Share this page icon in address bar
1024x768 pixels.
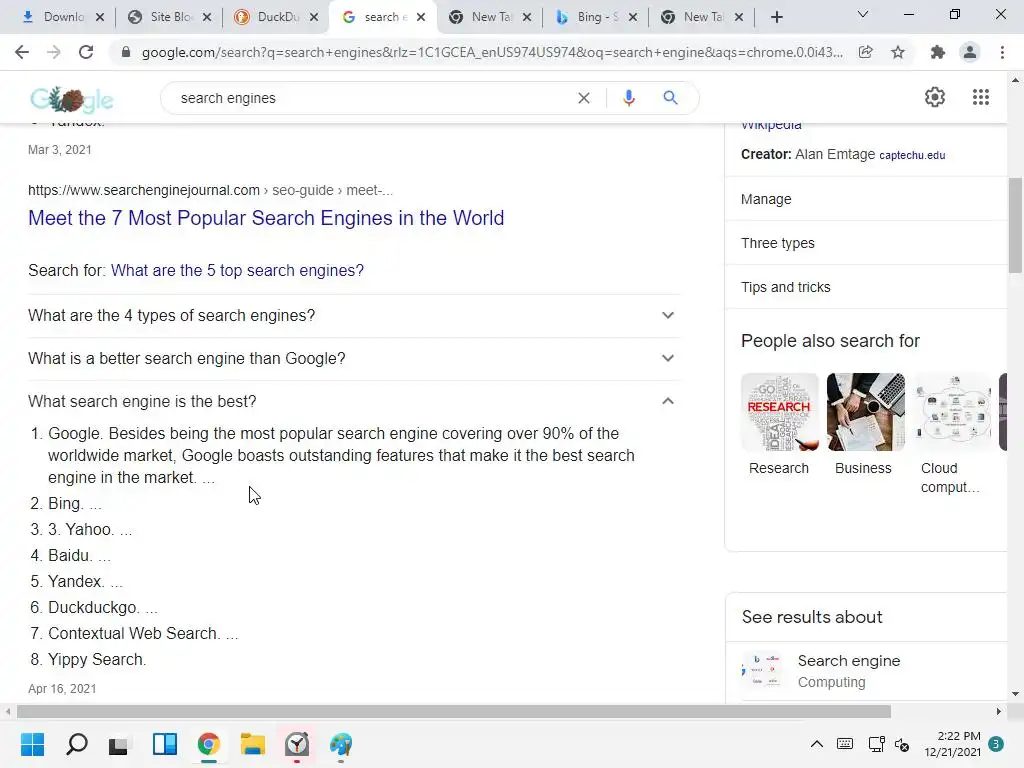pos(866,52)
